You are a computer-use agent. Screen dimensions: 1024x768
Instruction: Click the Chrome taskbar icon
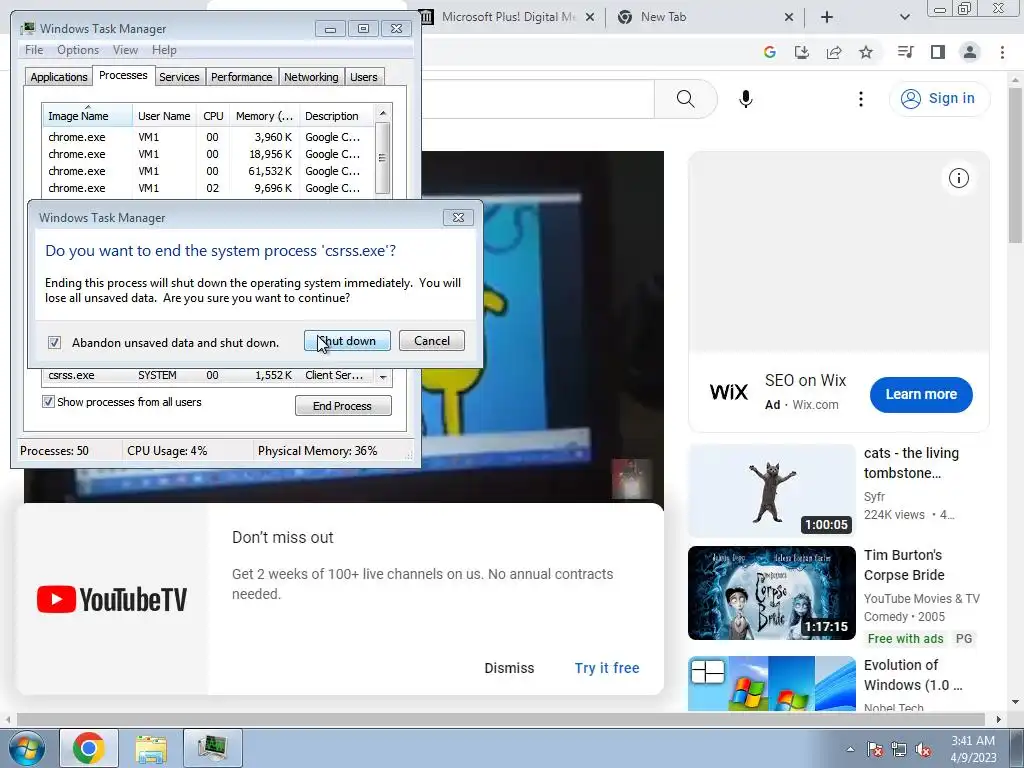click(89, 748)
